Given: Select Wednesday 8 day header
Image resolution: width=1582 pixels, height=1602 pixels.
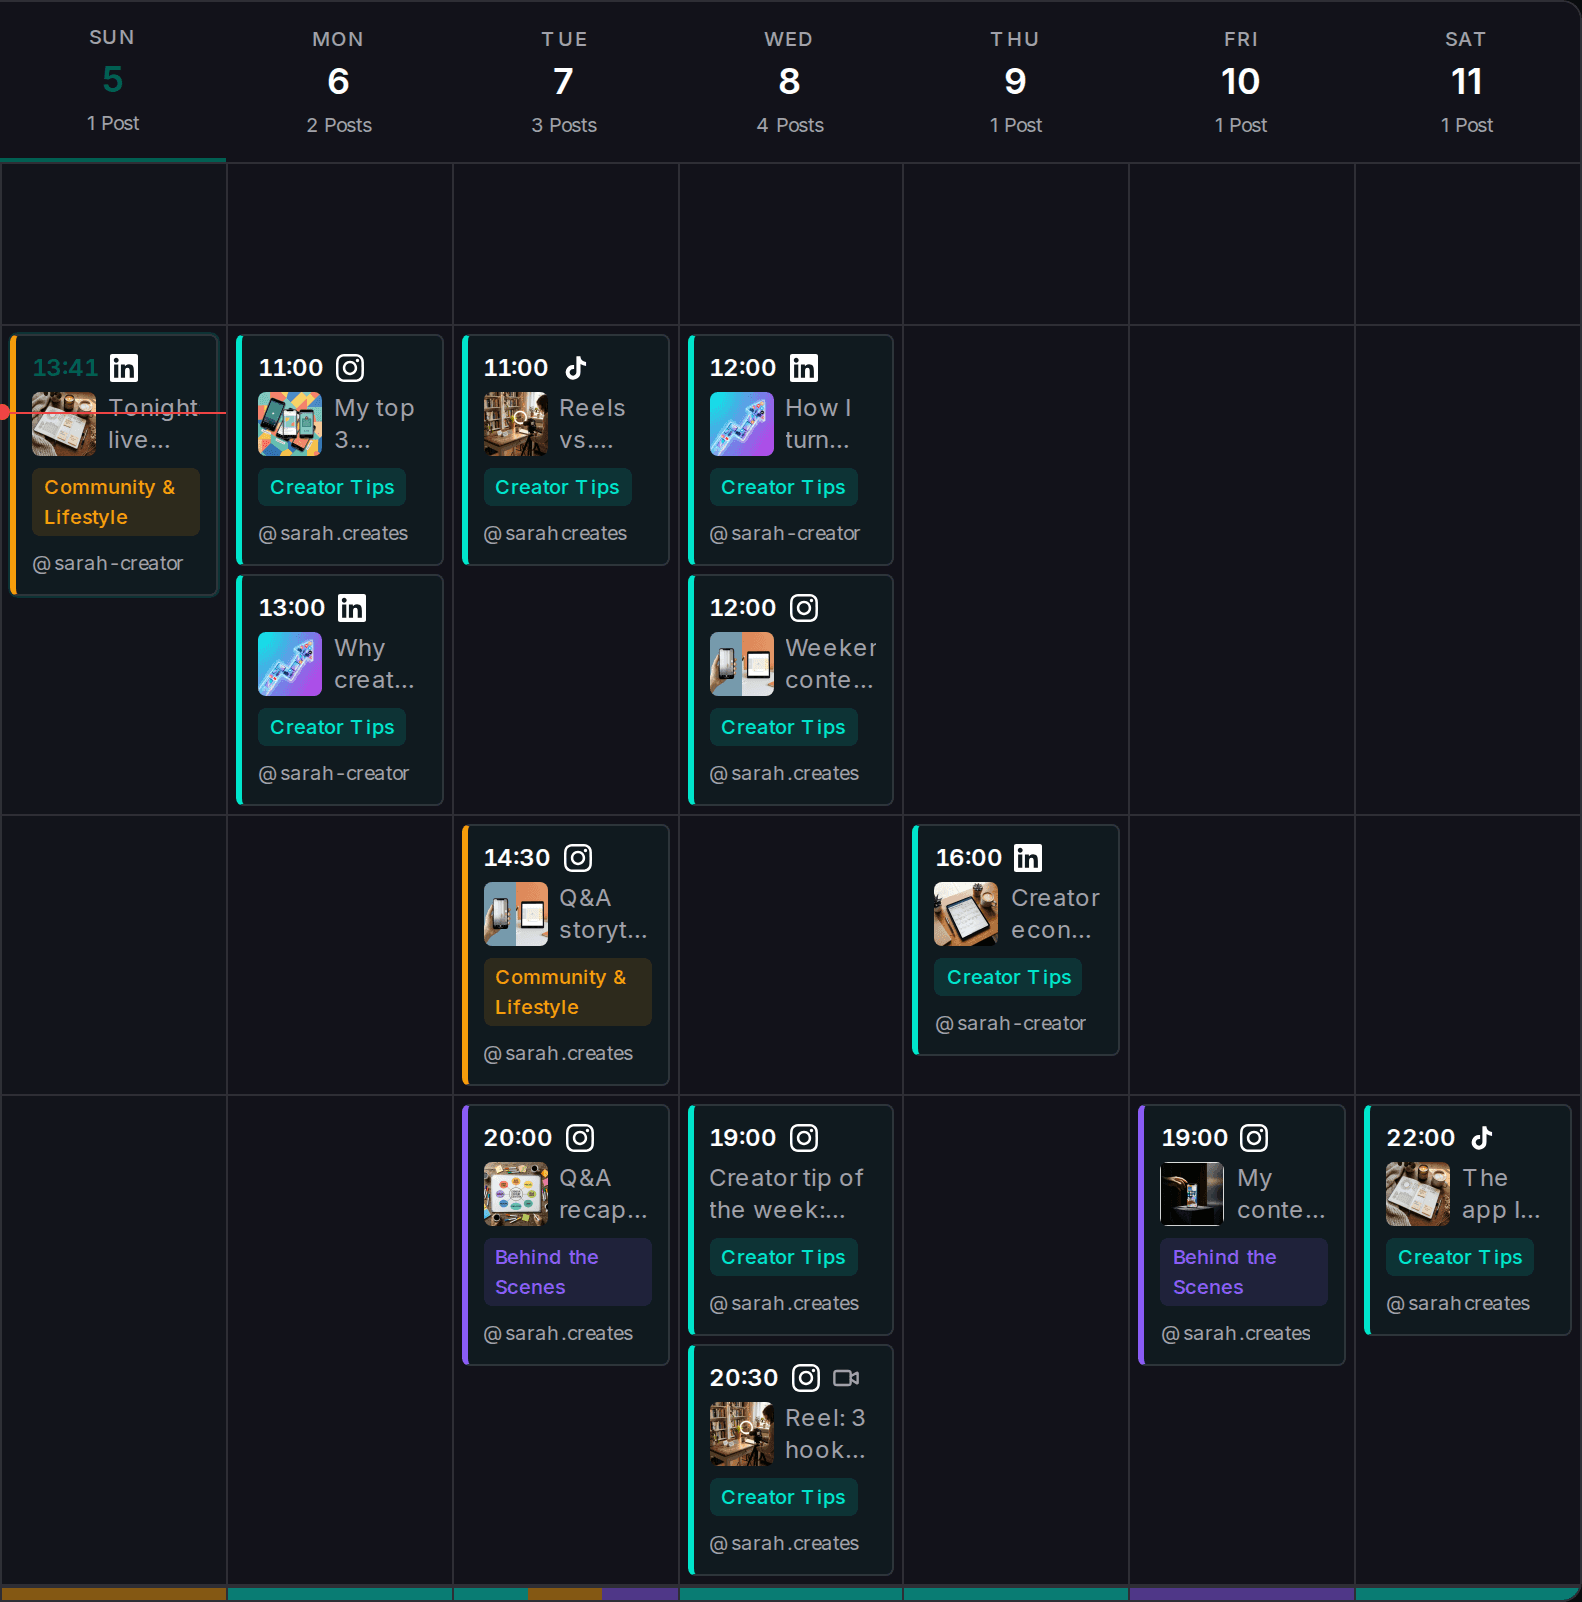Looking at the screenshot, I should point(790,81).
